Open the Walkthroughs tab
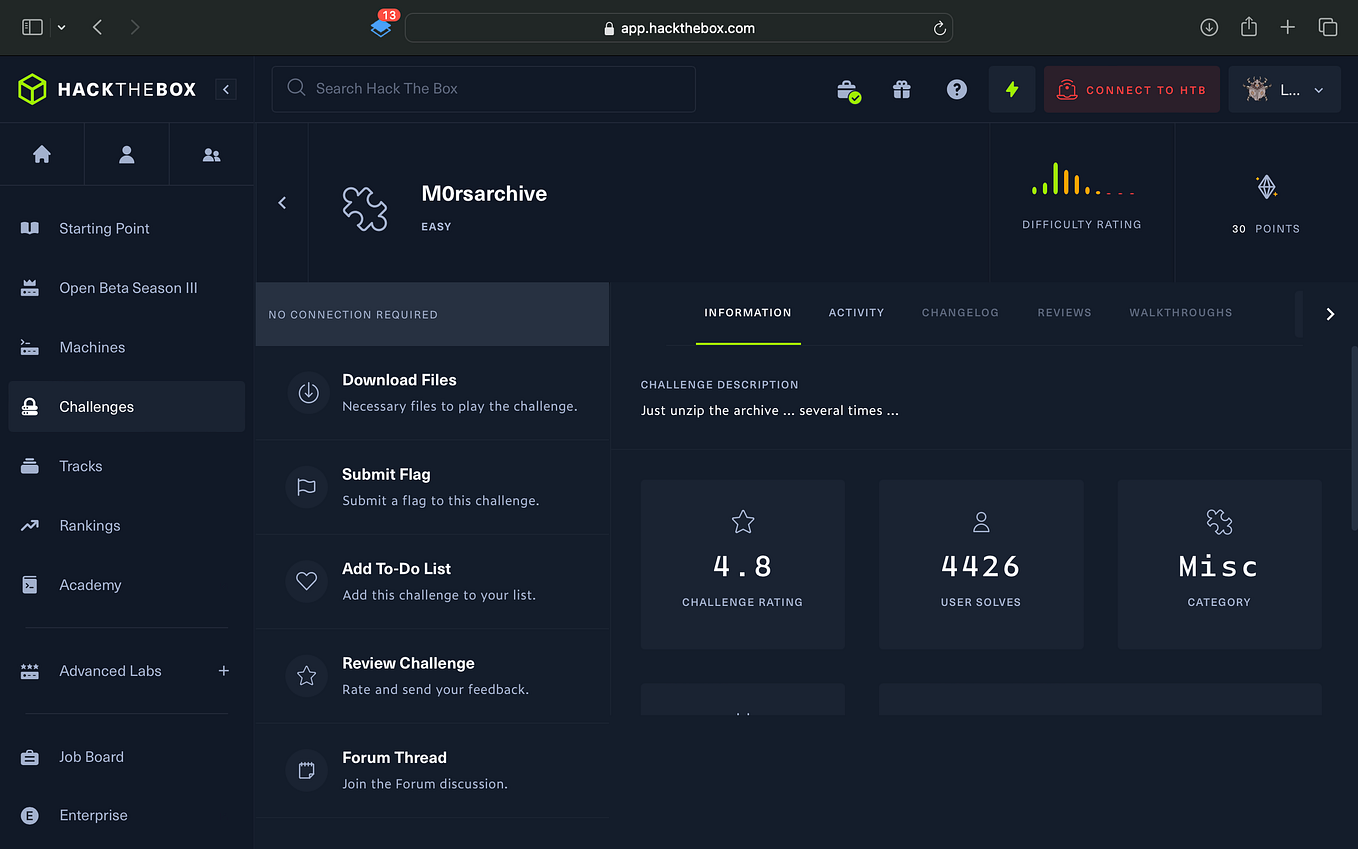Viewport: 1358px width, 849px height. click(1180, 312)
